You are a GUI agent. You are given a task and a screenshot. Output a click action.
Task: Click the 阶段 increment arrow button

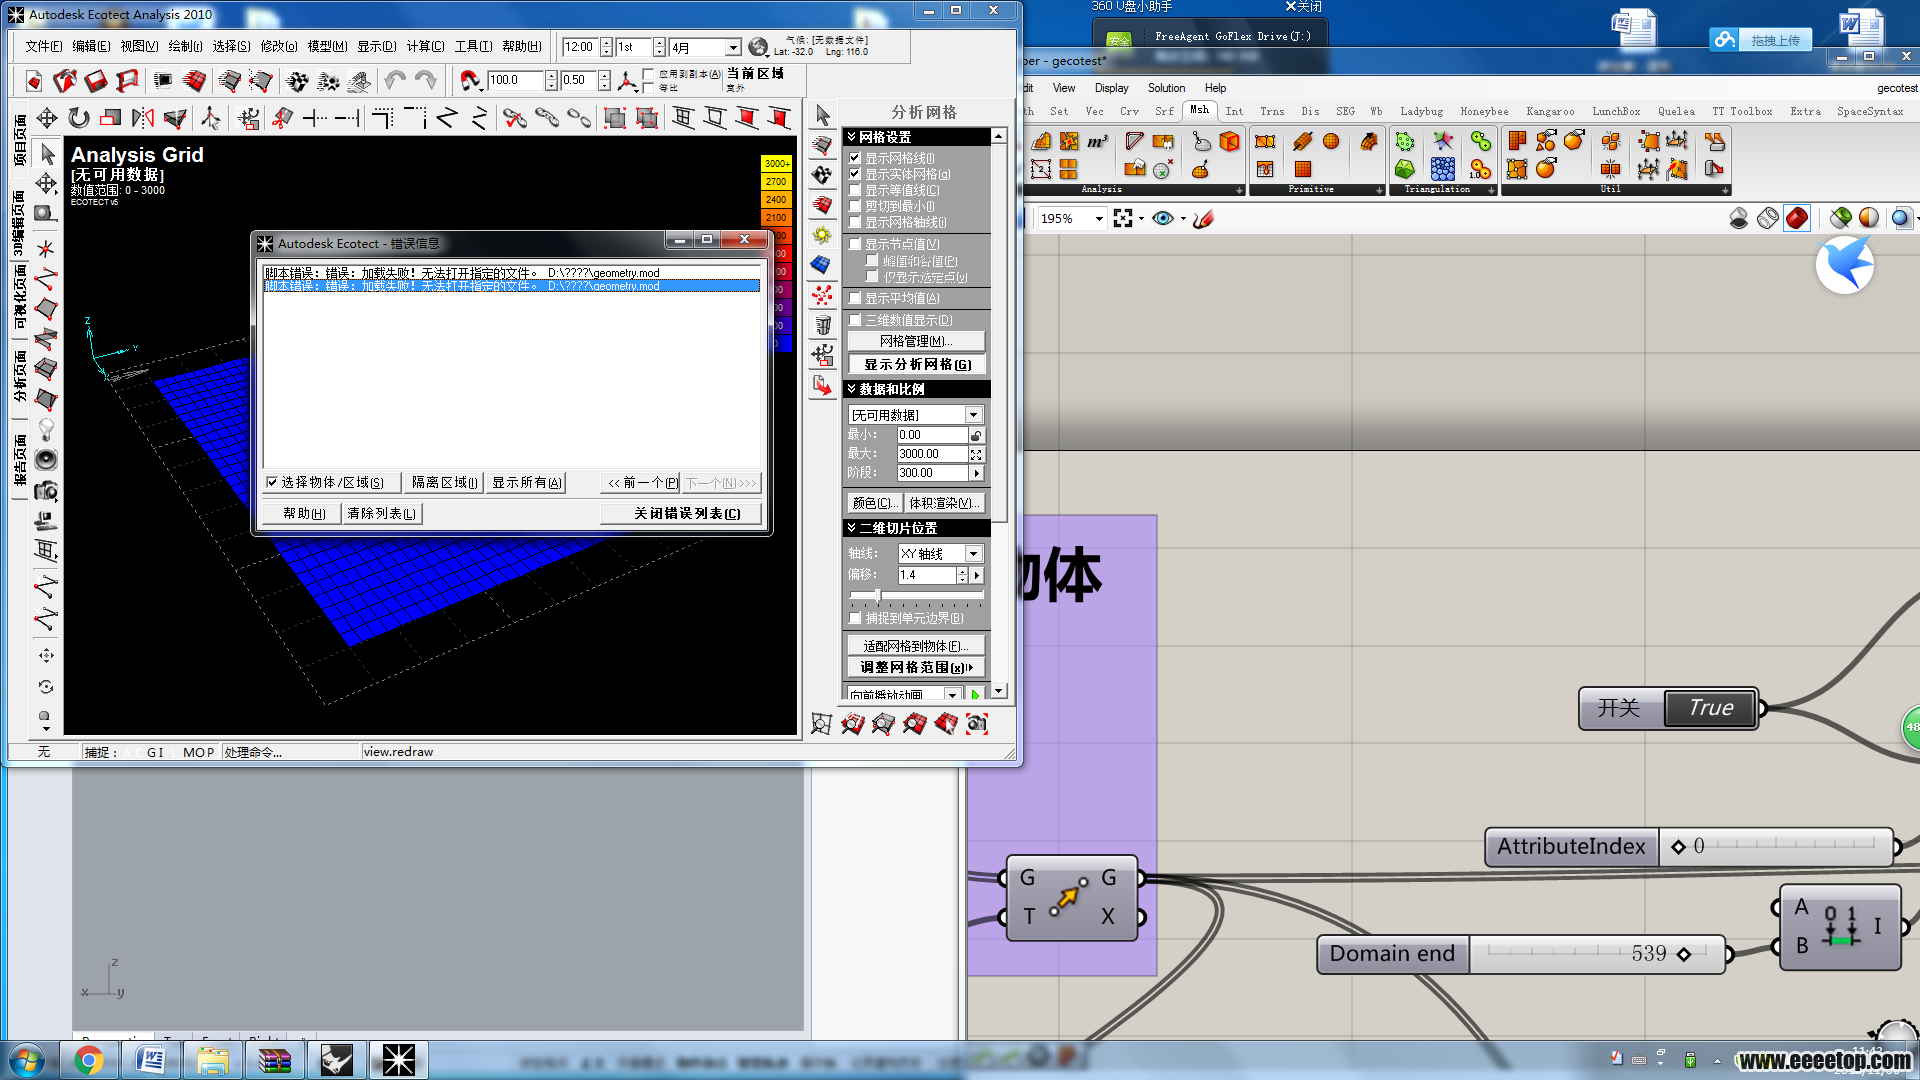[976, 473]
